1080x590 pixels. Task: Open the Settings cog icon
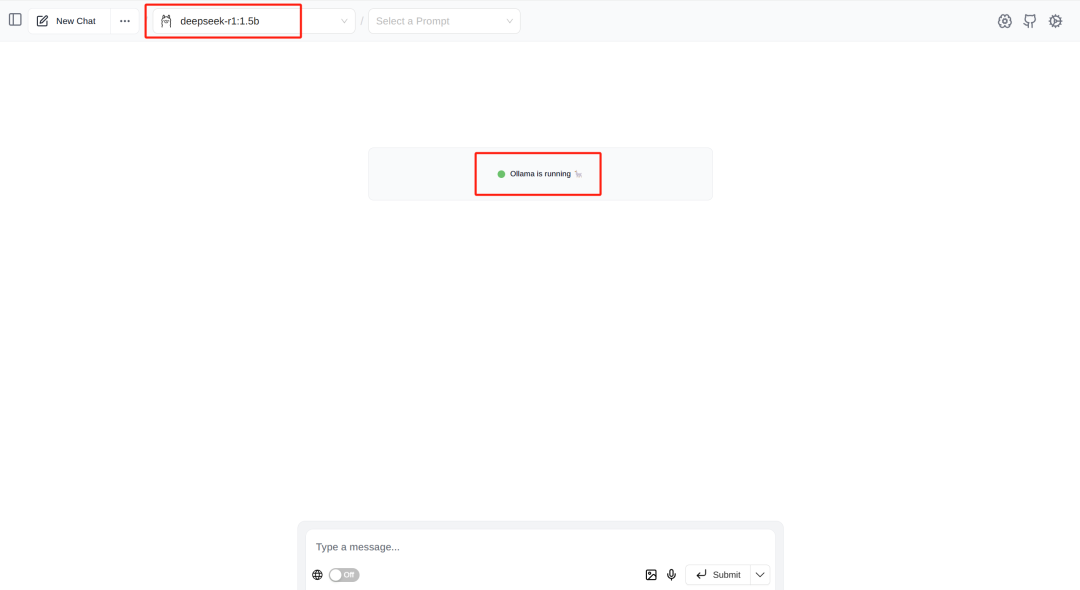pos(1055,21)
